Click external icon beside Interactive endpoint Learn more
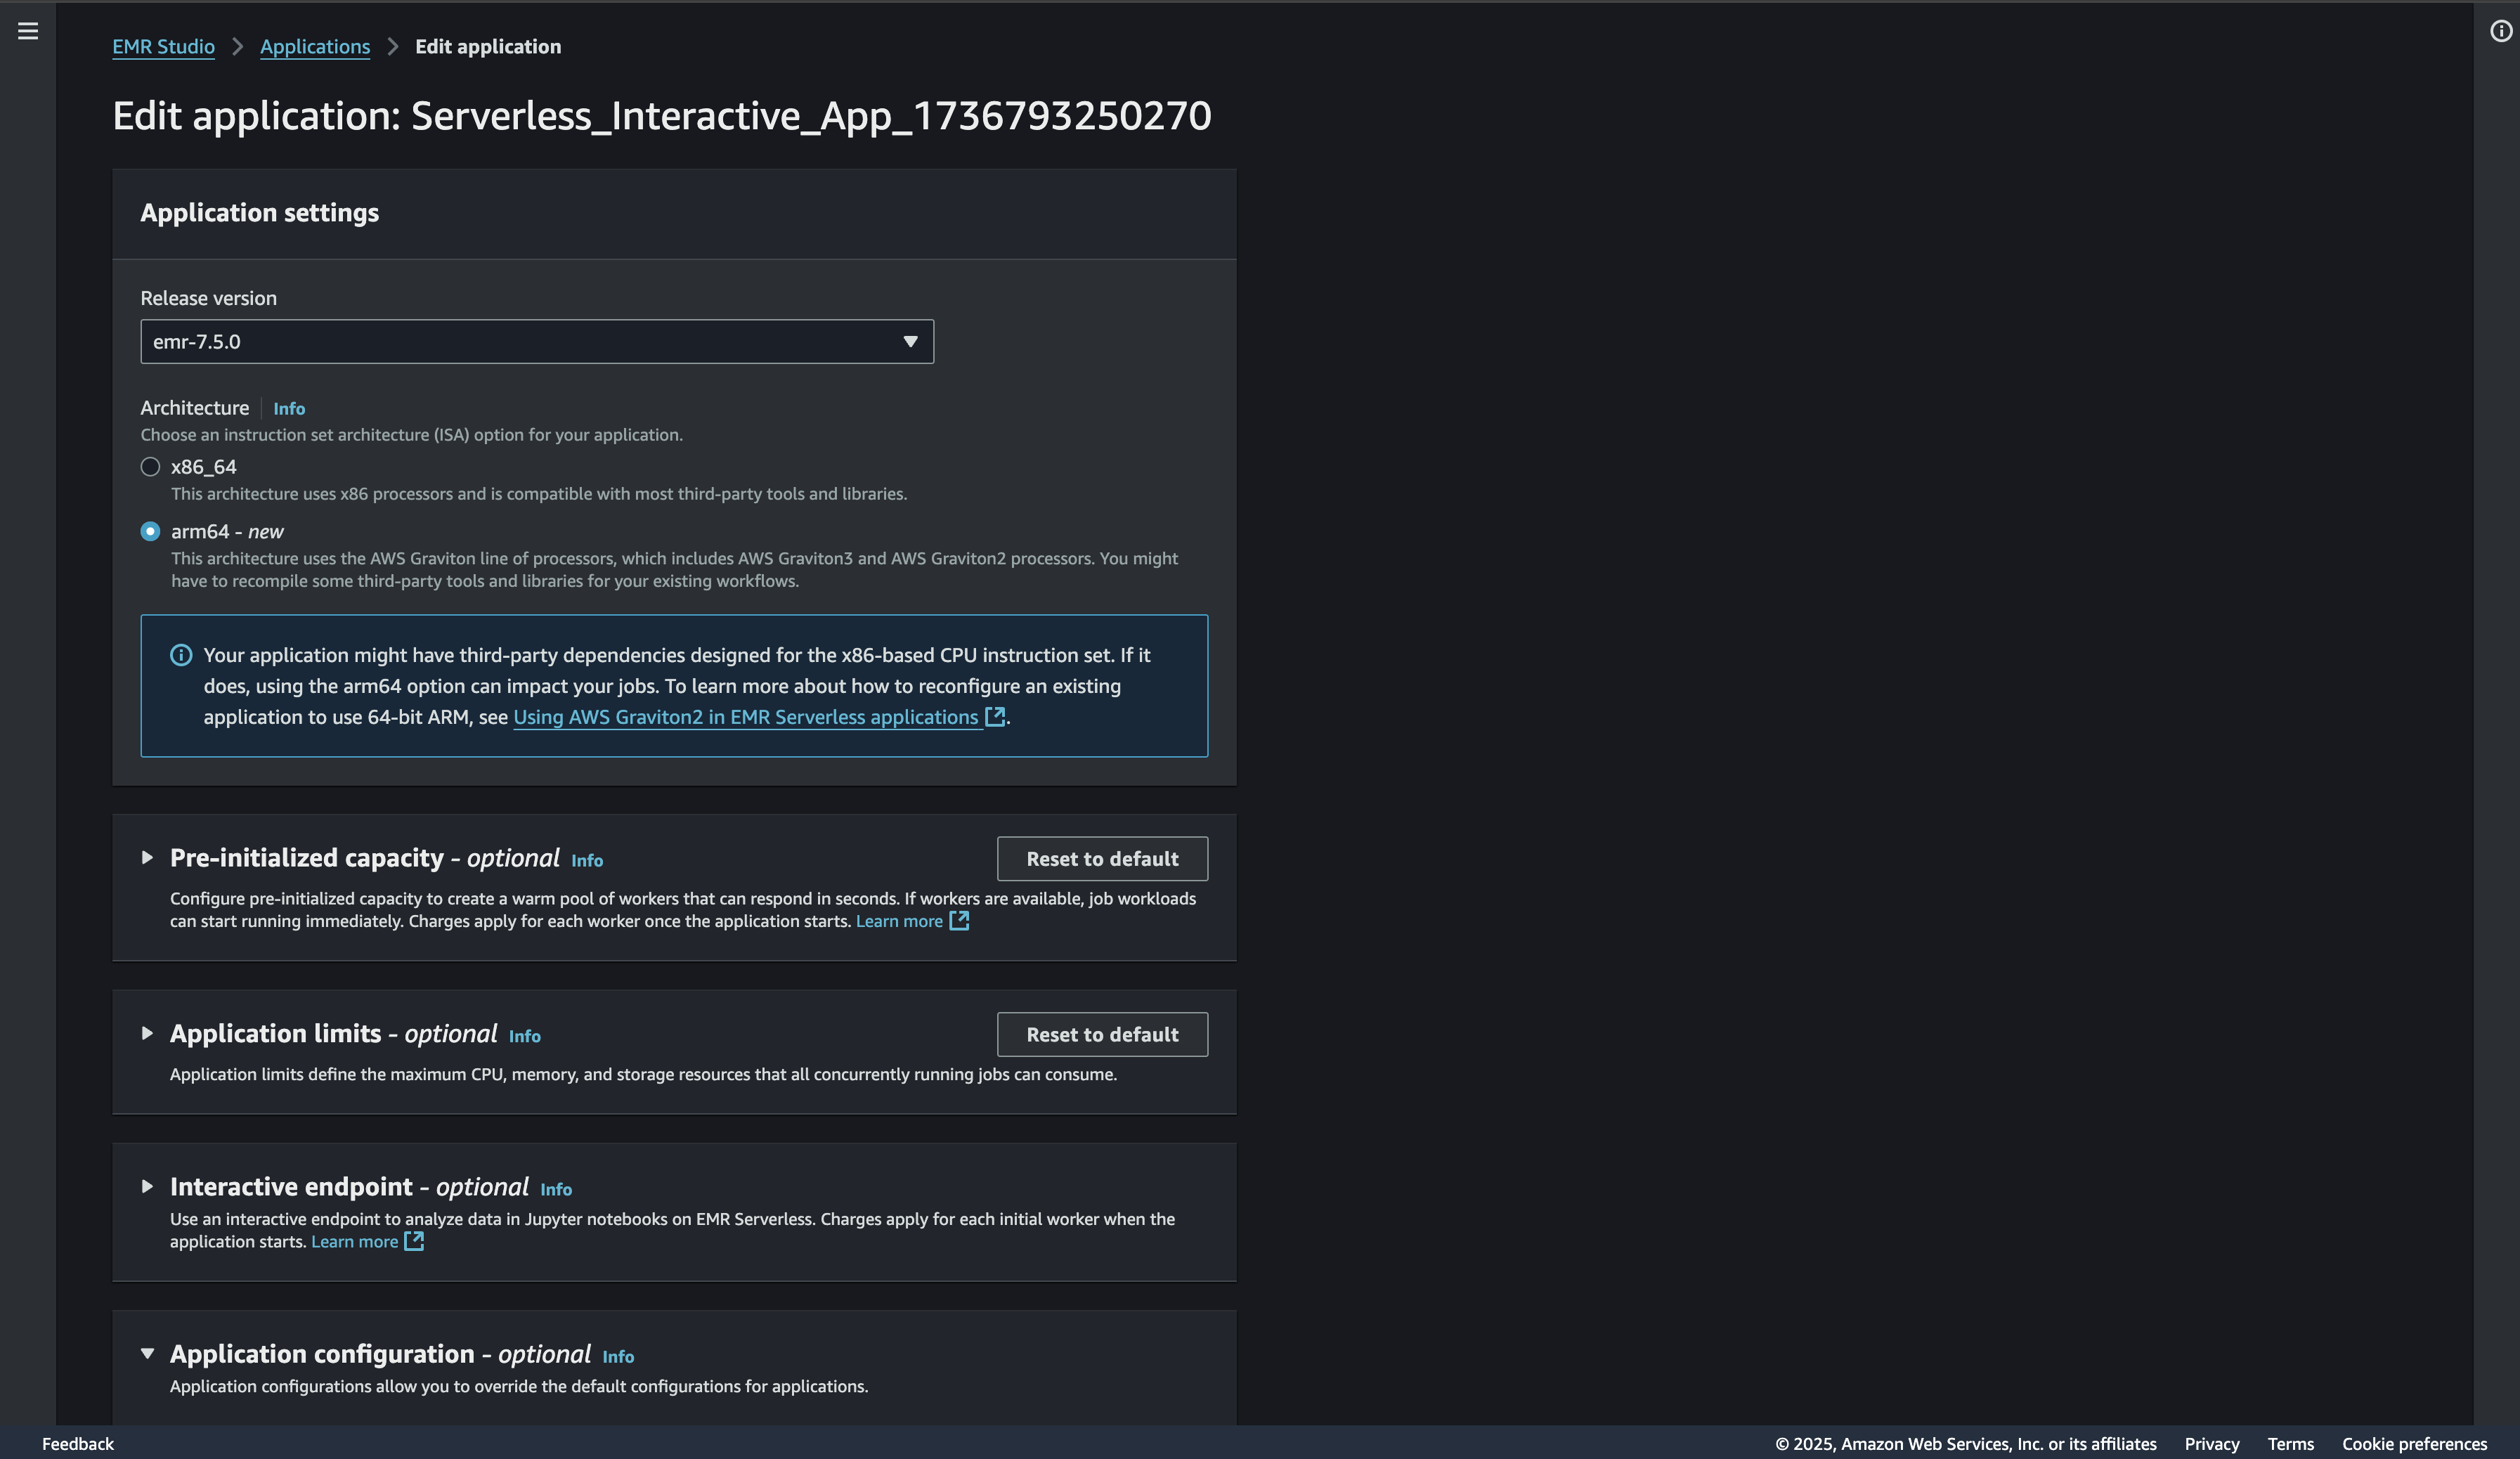2520x1459 pixels. point(414,1241)
